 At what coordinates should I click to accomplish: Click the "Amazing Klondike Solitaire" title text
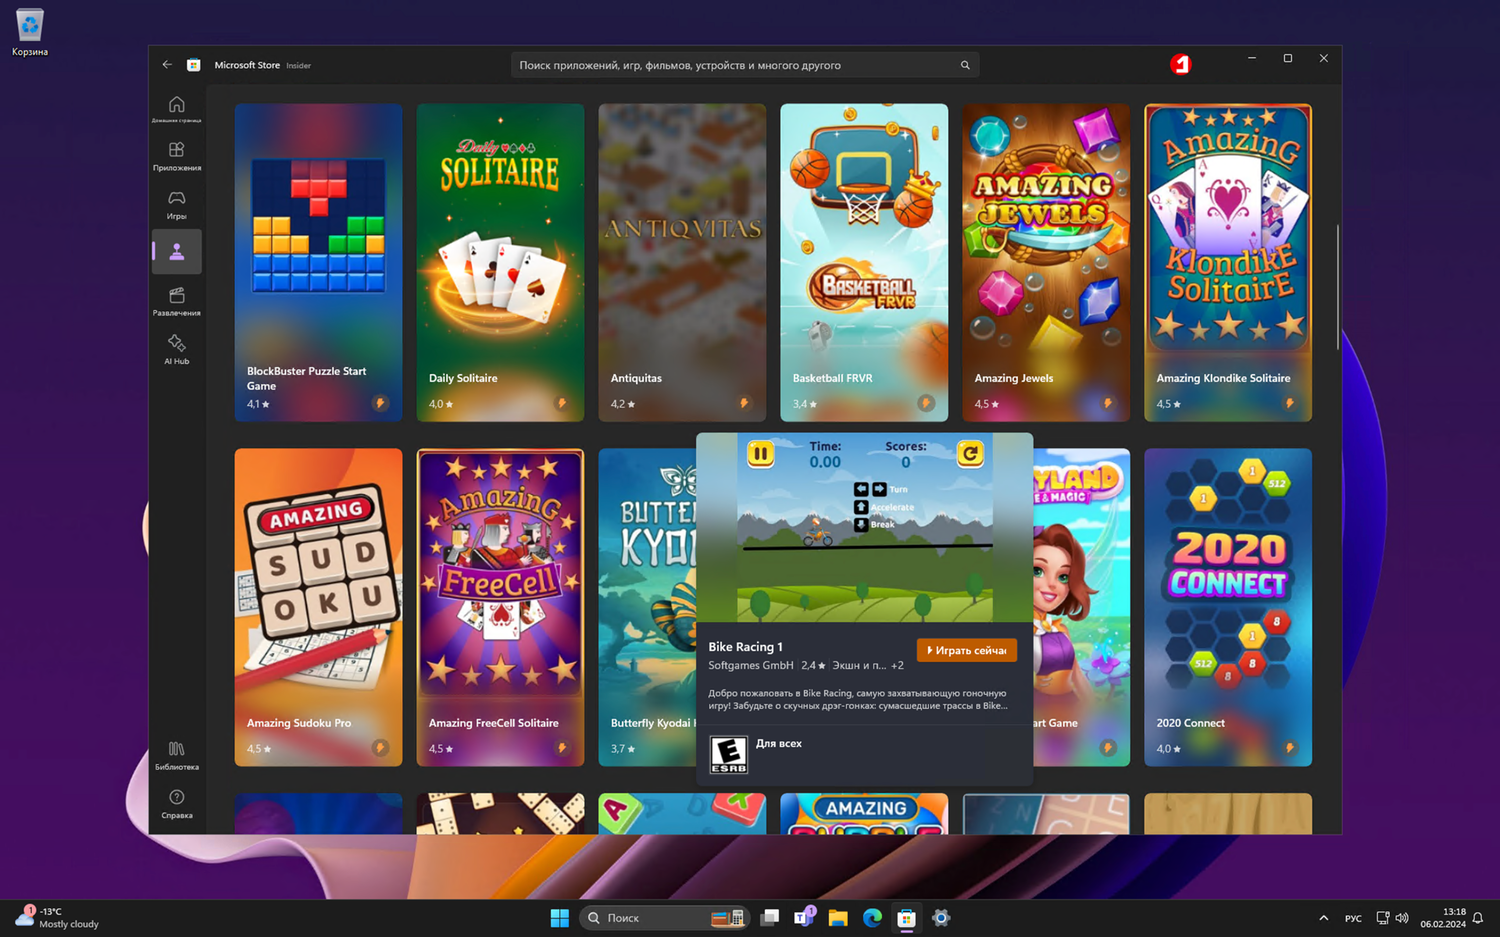(x=1223, y=378)
